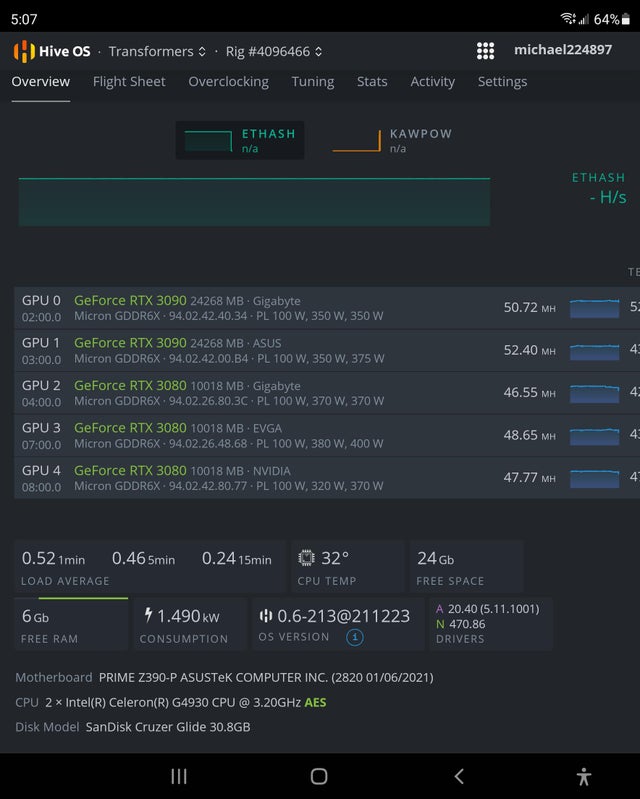Select GPU 4 GeForce RTX 3080 NVIDIA
Viewport: 640px width, 799px height.
pyautogui.click(x=327, y=478)
